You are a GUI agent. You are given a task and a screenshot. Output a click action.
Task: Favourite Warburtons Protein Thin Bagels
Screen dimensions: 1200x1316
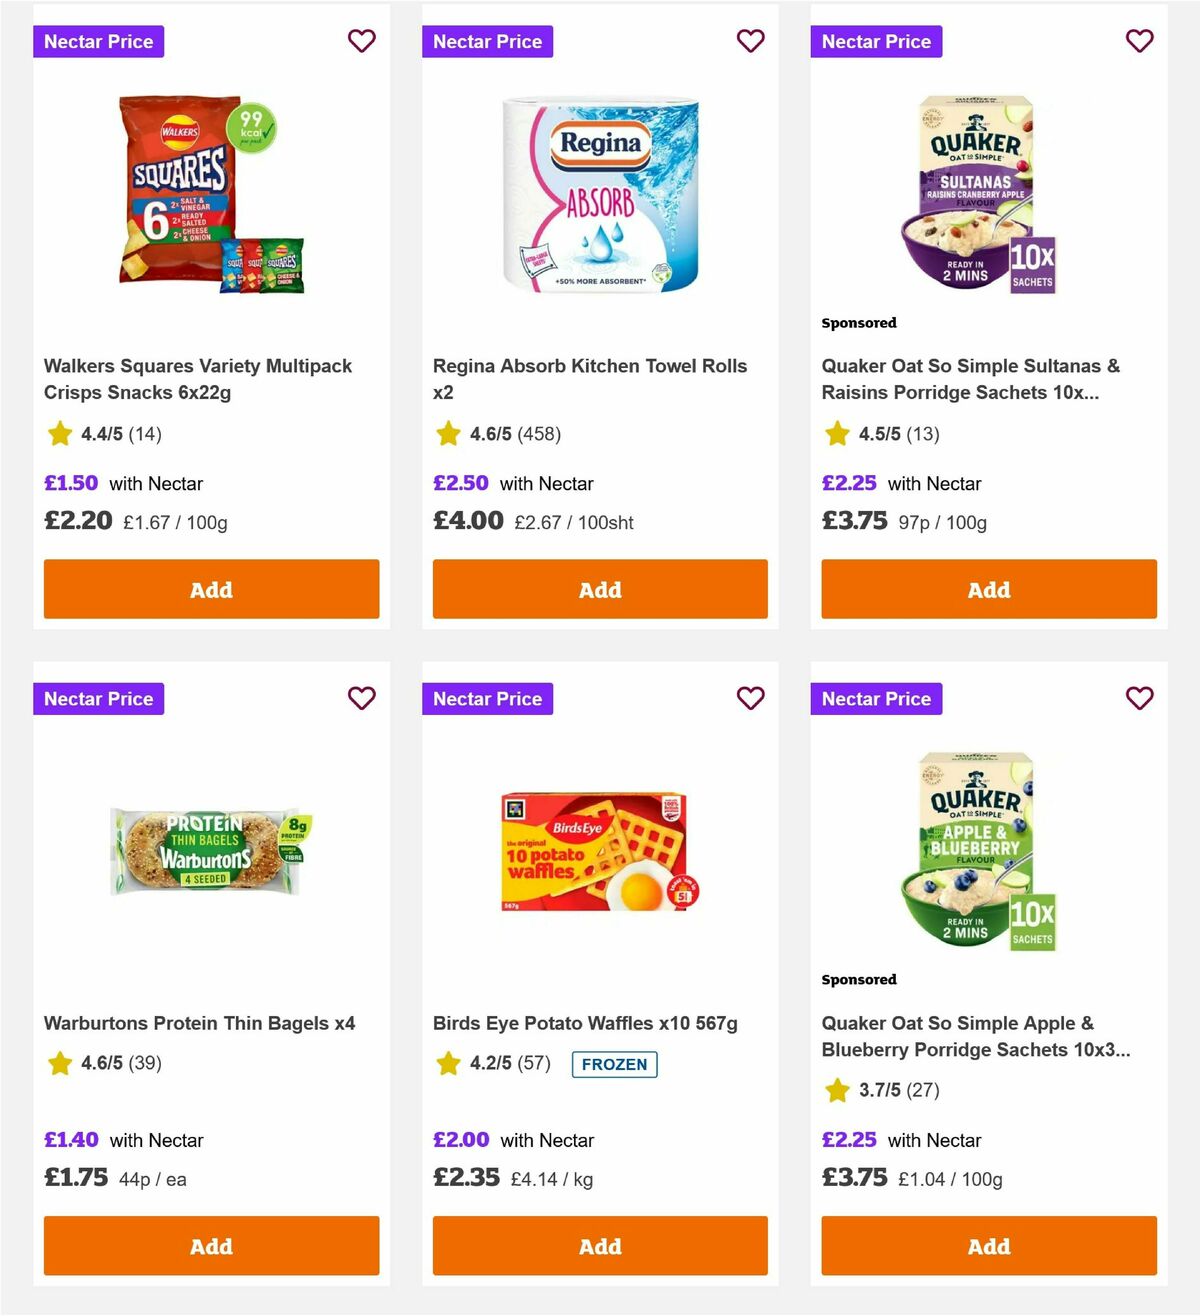click(x=361, y=698)
